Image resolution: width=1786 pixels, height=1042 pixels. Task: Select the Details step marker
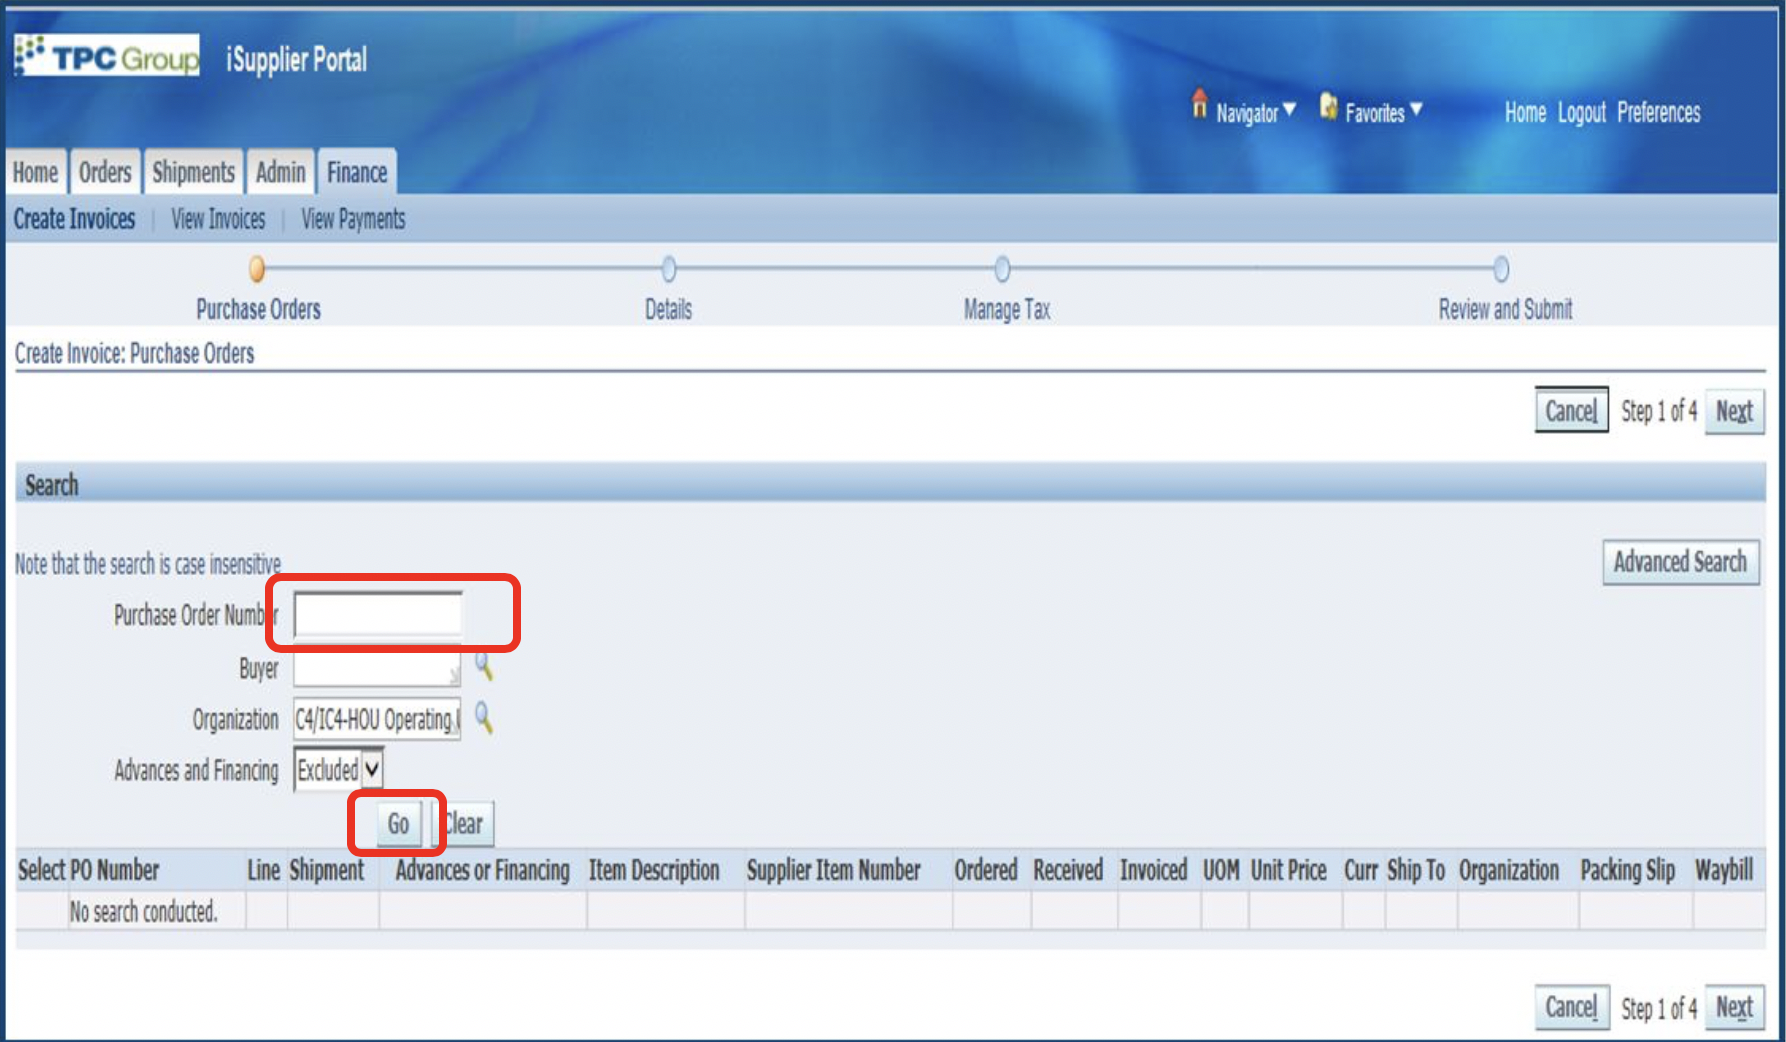669,269
